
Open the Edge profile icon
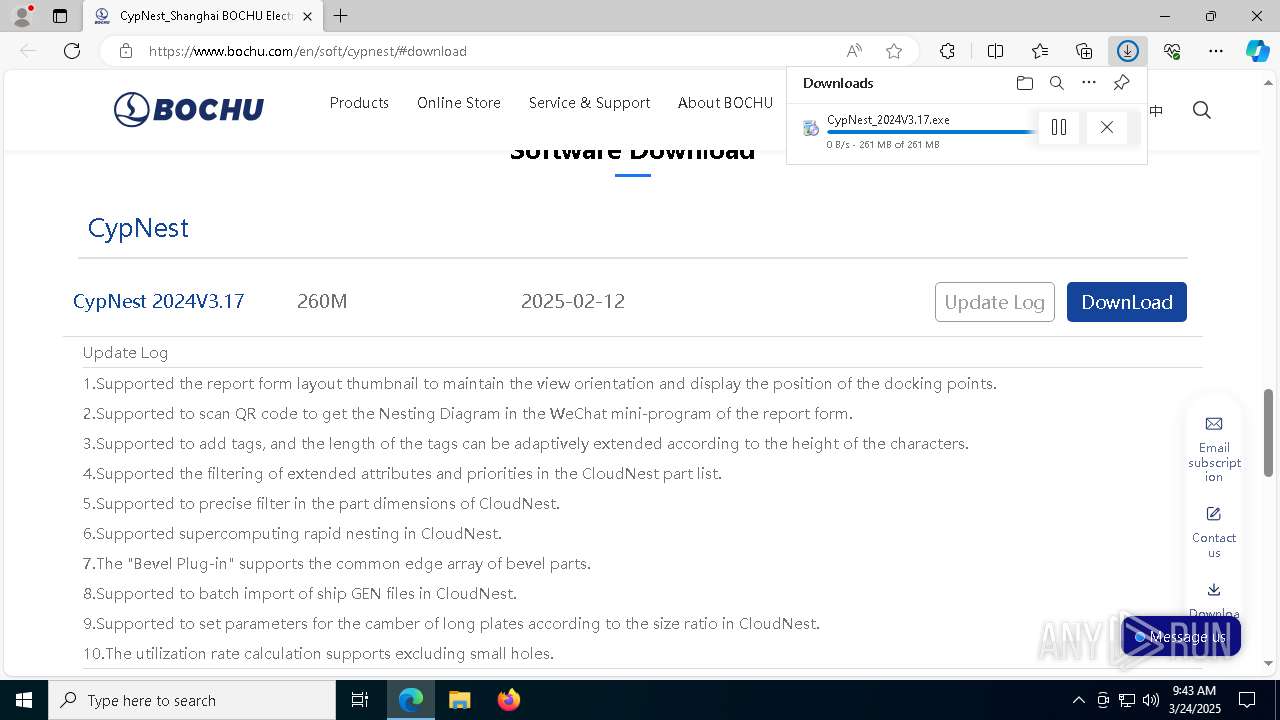(22, 16)
